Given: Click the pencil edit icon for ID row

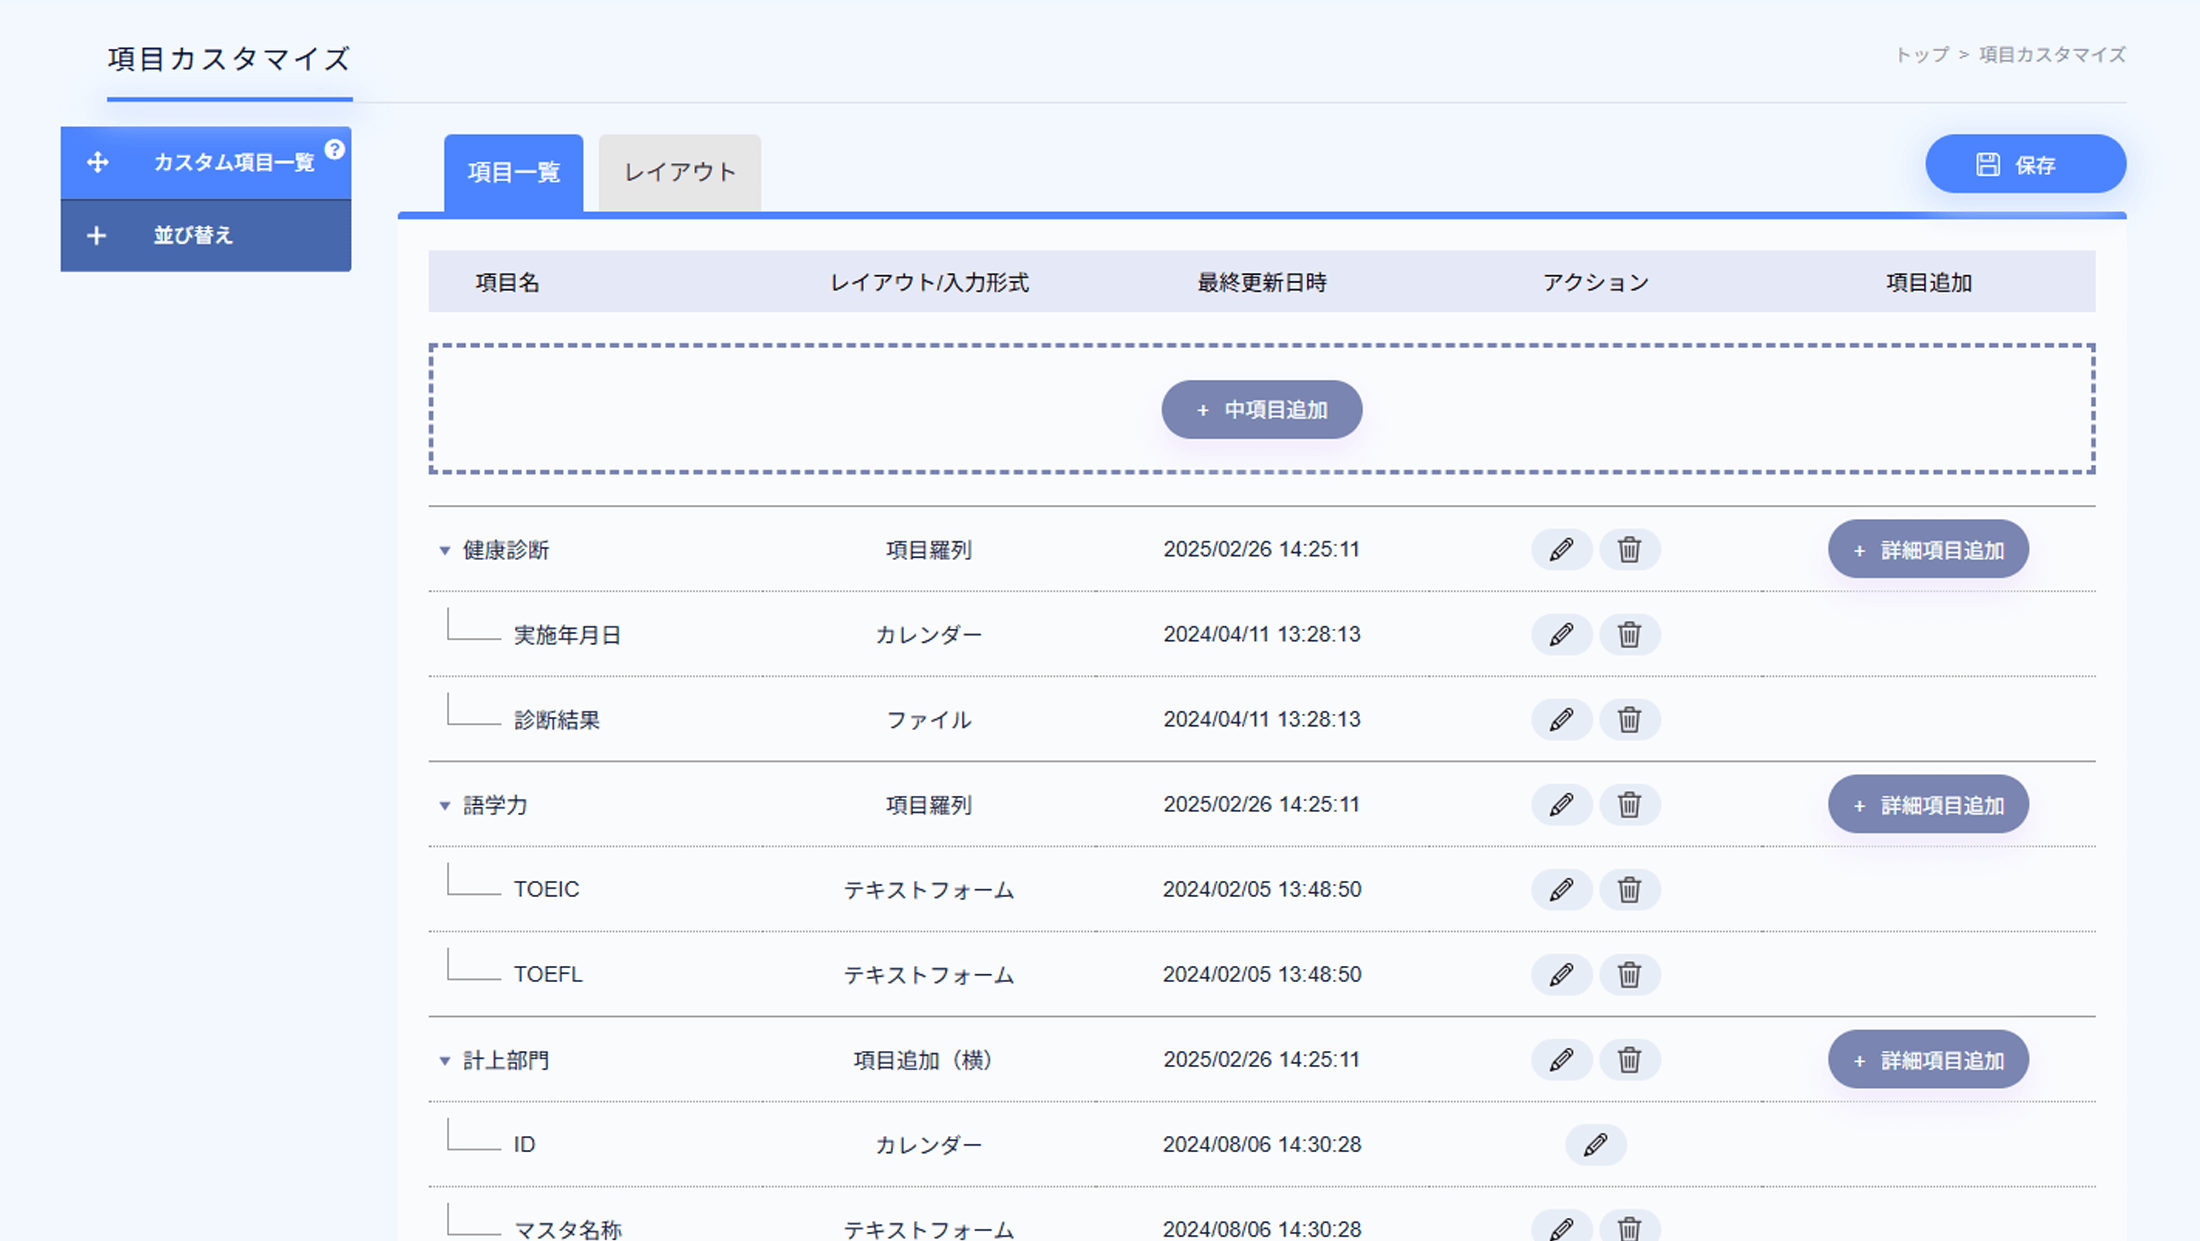Looking at the screenshot, I should coord(1595,1144).
